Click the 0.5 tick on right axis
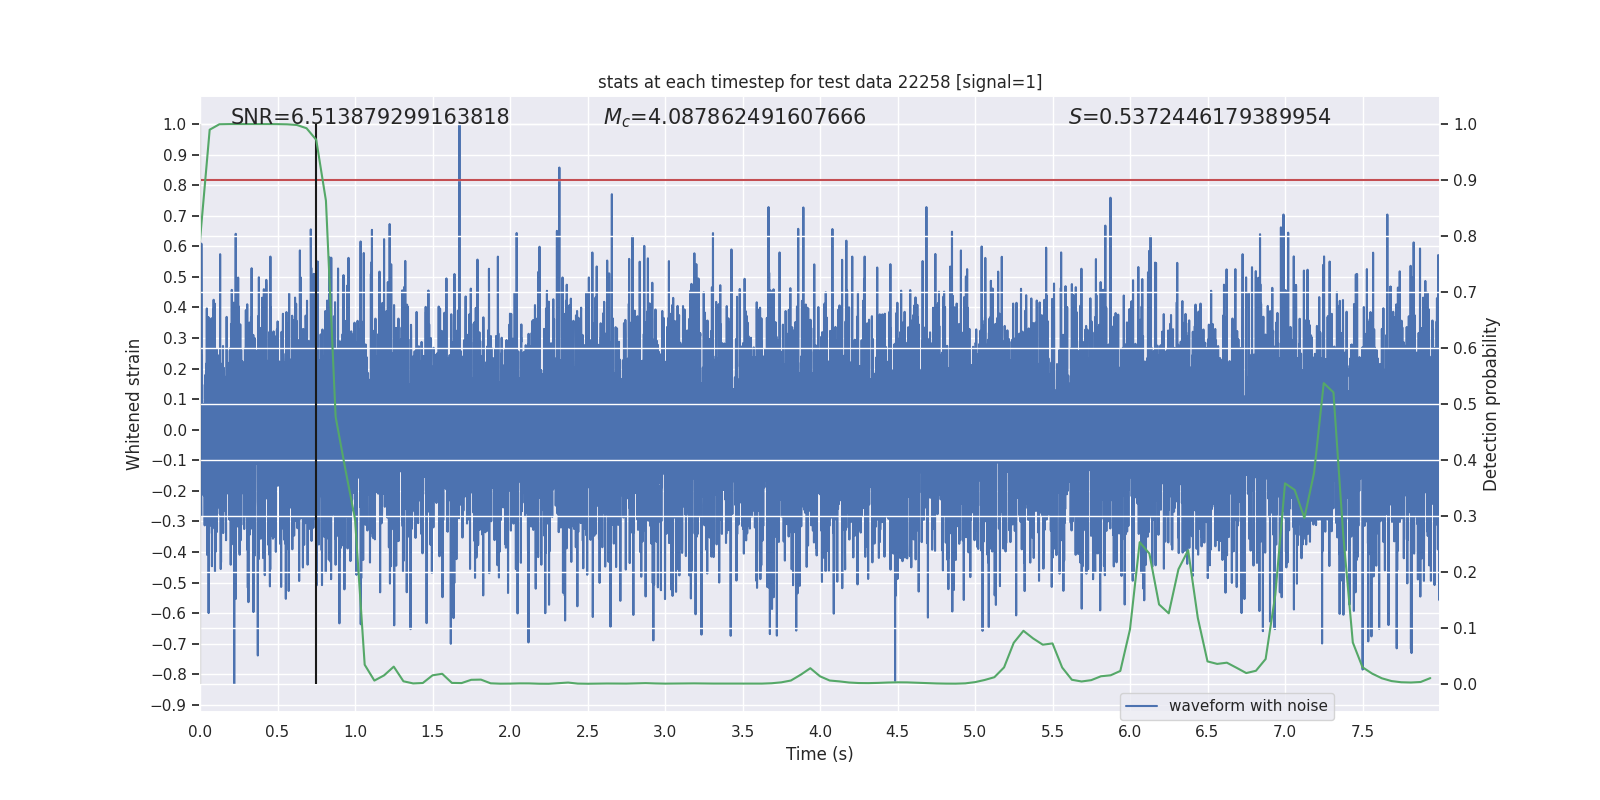 [1465, 404]
